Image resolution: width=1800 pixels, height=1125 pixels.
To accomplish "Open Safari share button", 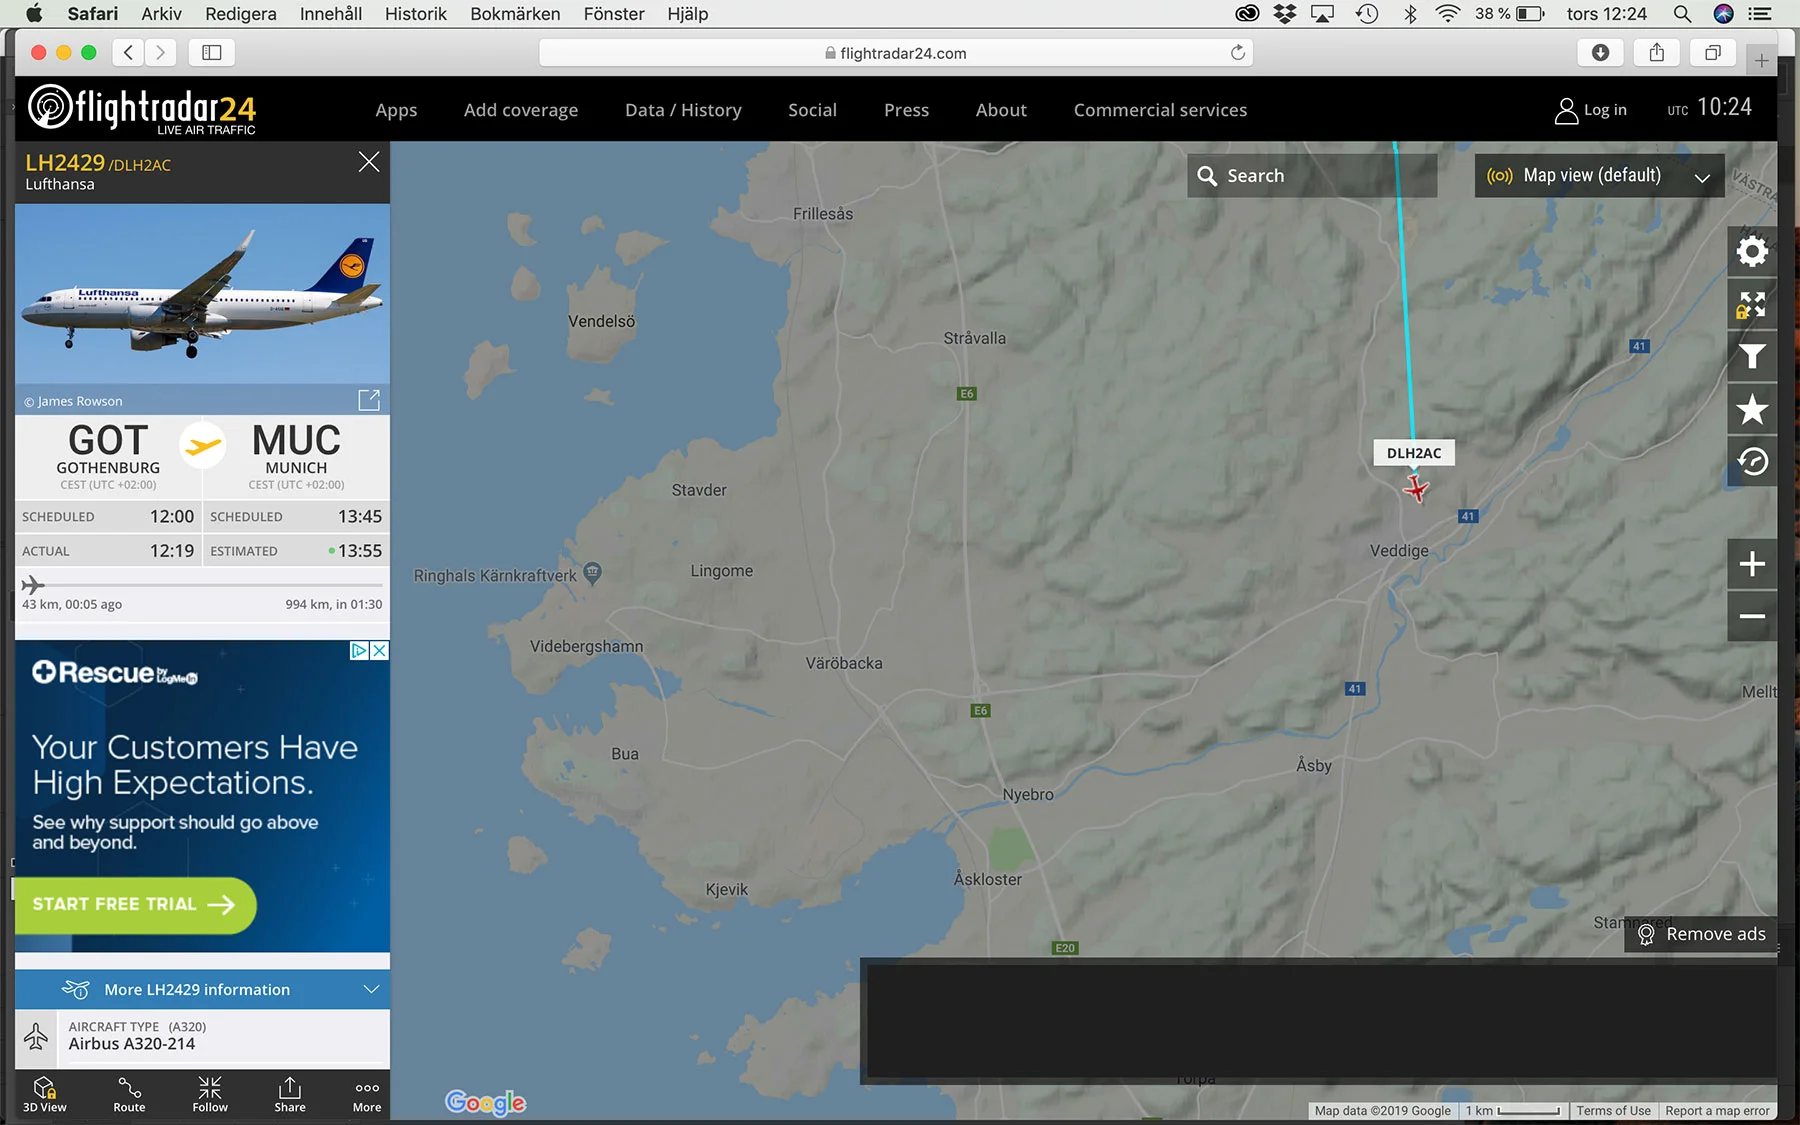I will (1657, 53).
